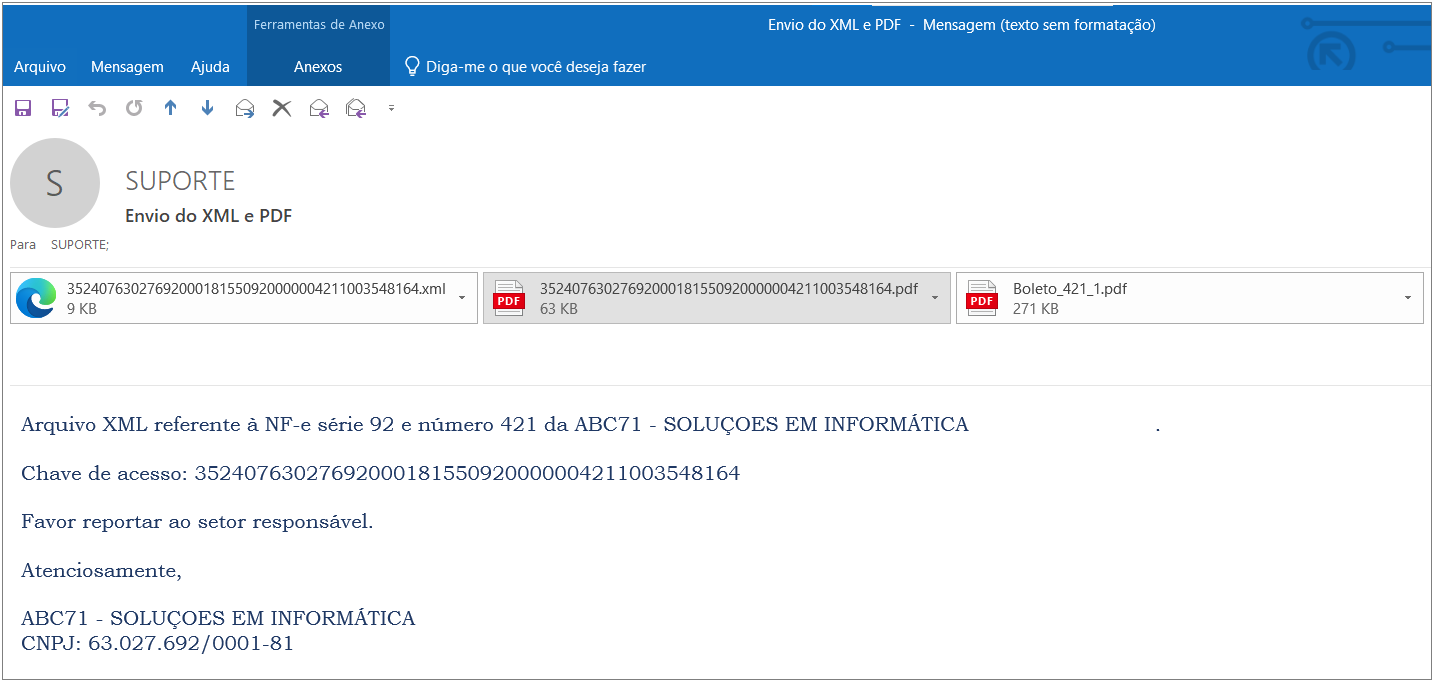Click the Reply envelope icon
This screenshot has height=683, width=1435.
[x=319, y=108]
